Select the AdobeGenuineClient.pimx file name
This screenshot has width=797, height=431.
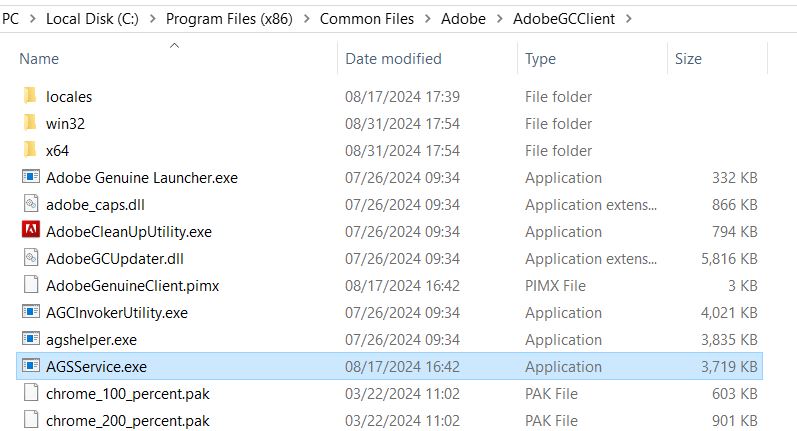[x=132, y=285]
